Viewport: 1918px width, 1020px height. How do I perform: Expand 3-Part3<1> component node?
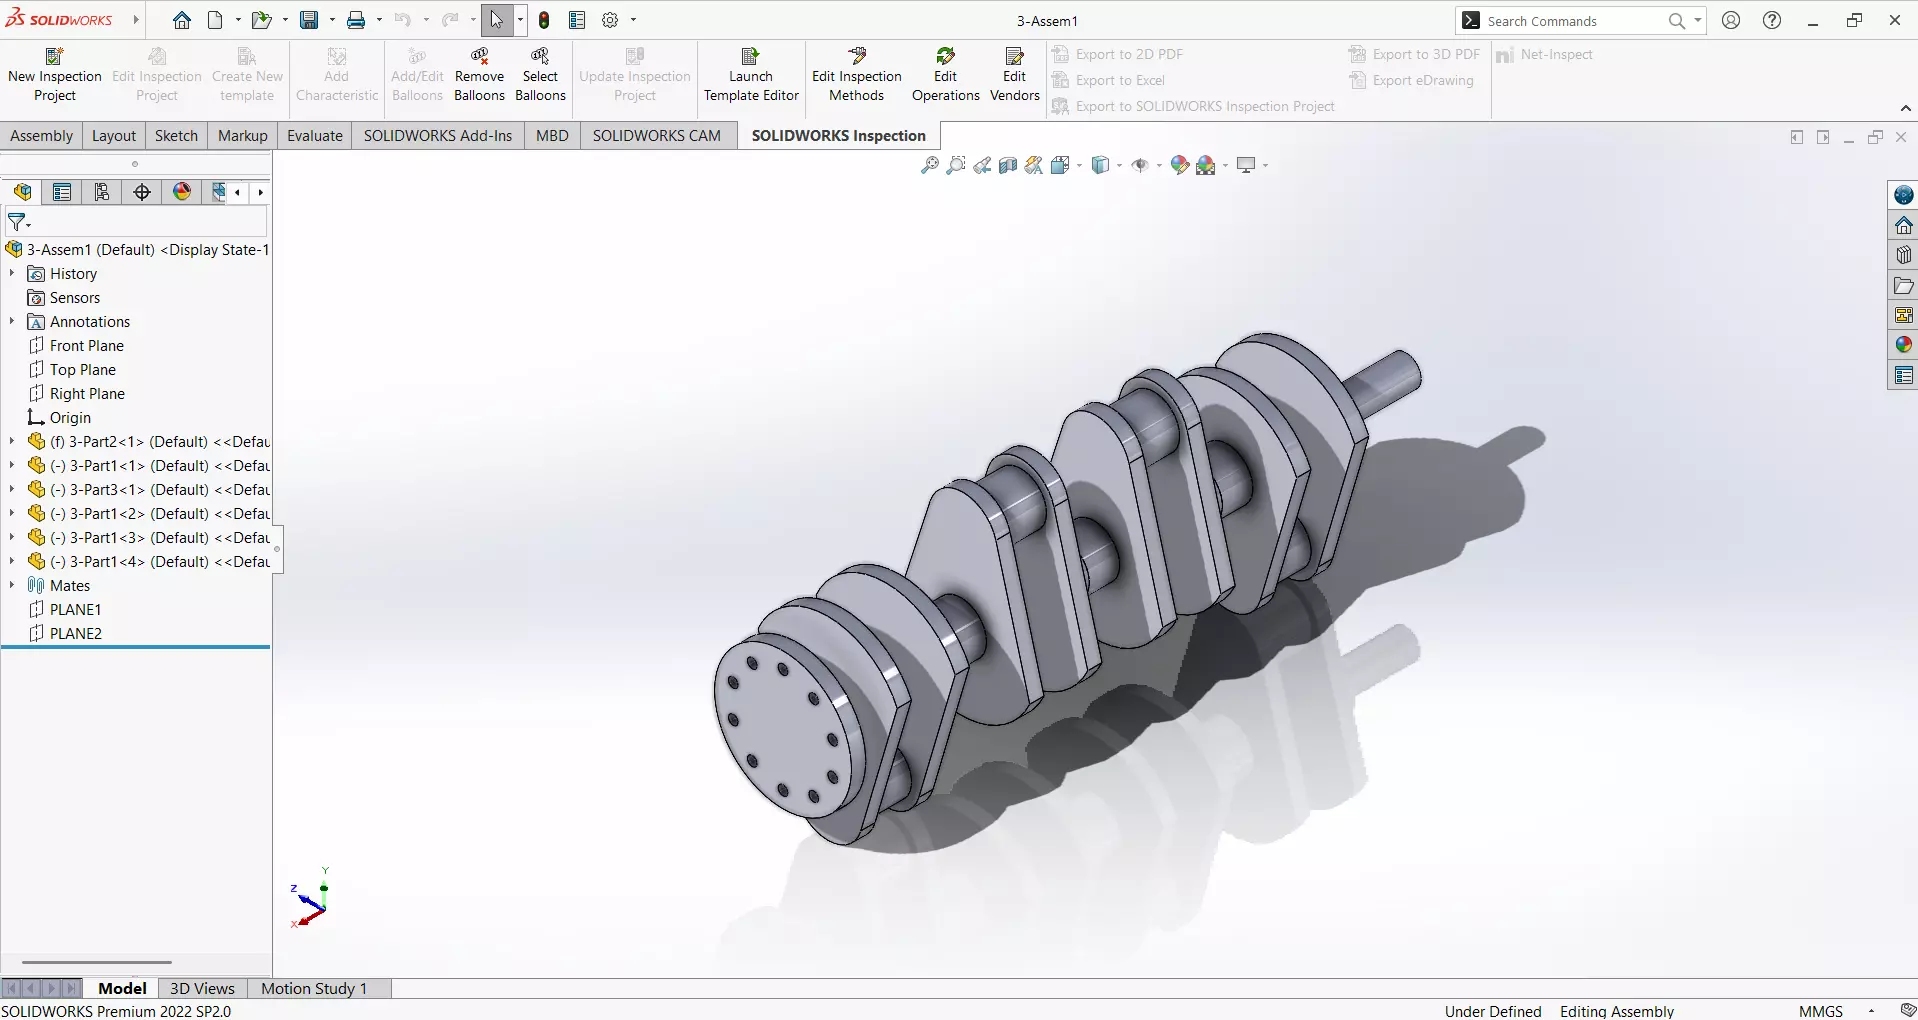pos(12,489)
